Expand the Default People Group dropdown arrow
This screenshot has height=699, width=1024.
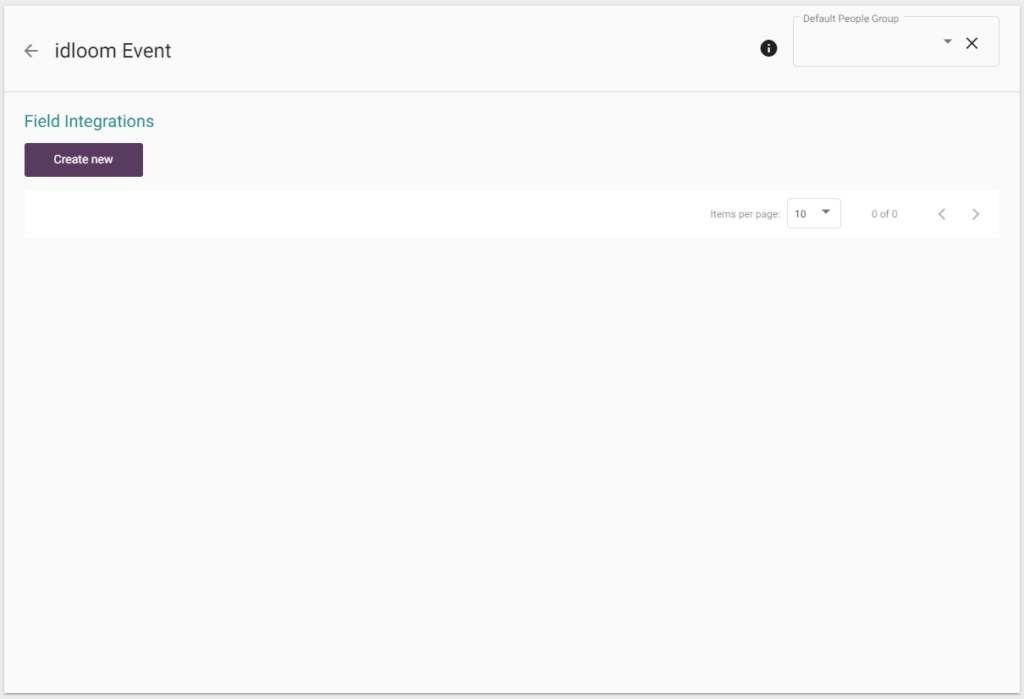coord(947,42)
